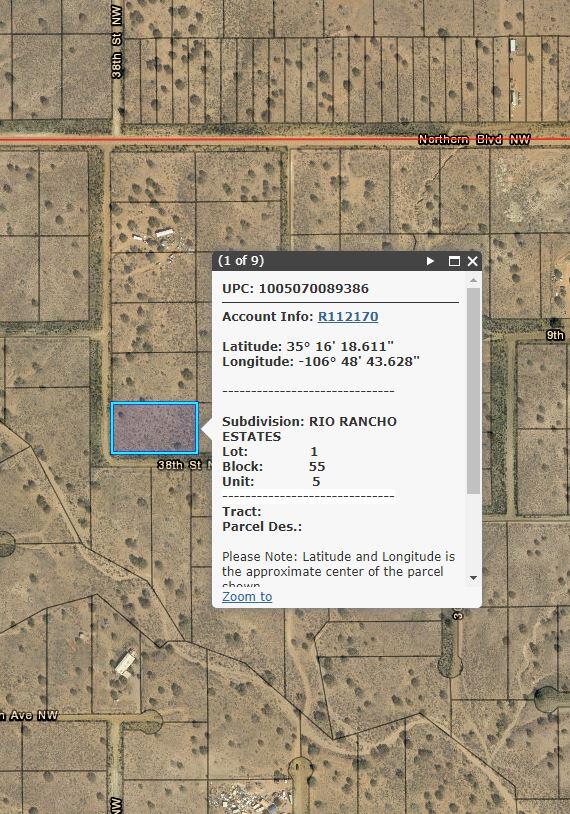This screenshot has width=570, height=814.
Task: Select the highlighted blue parcel on map
Action: pyautogui.click(x=154, y=428)
